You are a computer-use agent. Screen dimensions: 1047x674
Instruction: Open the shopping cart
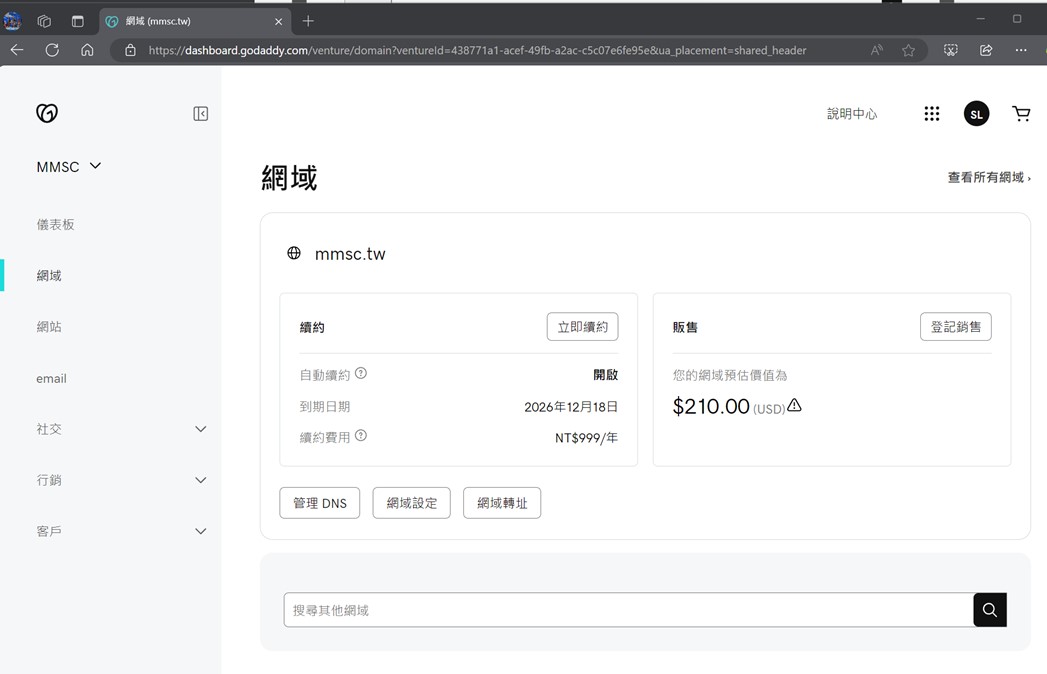pos(1021,114)
